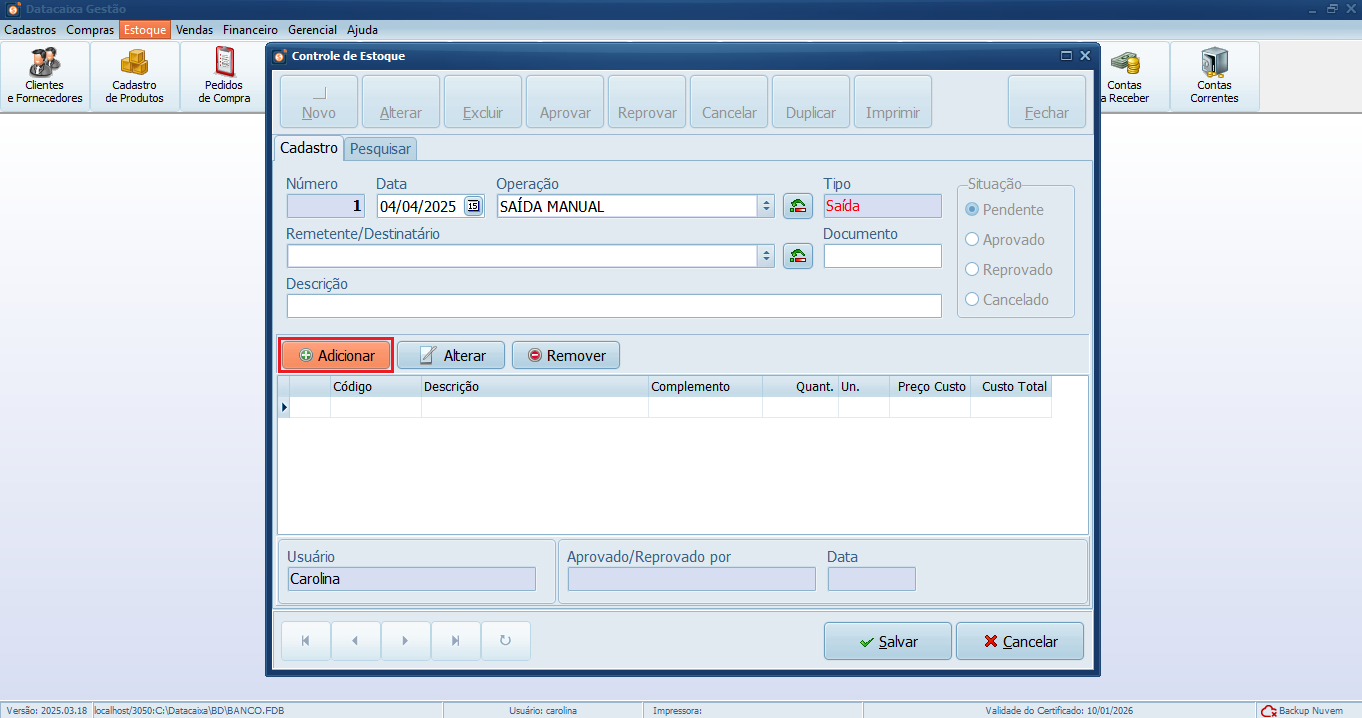Expand the Remetente/Destinatário dropdown

click(x=767, y=255)
